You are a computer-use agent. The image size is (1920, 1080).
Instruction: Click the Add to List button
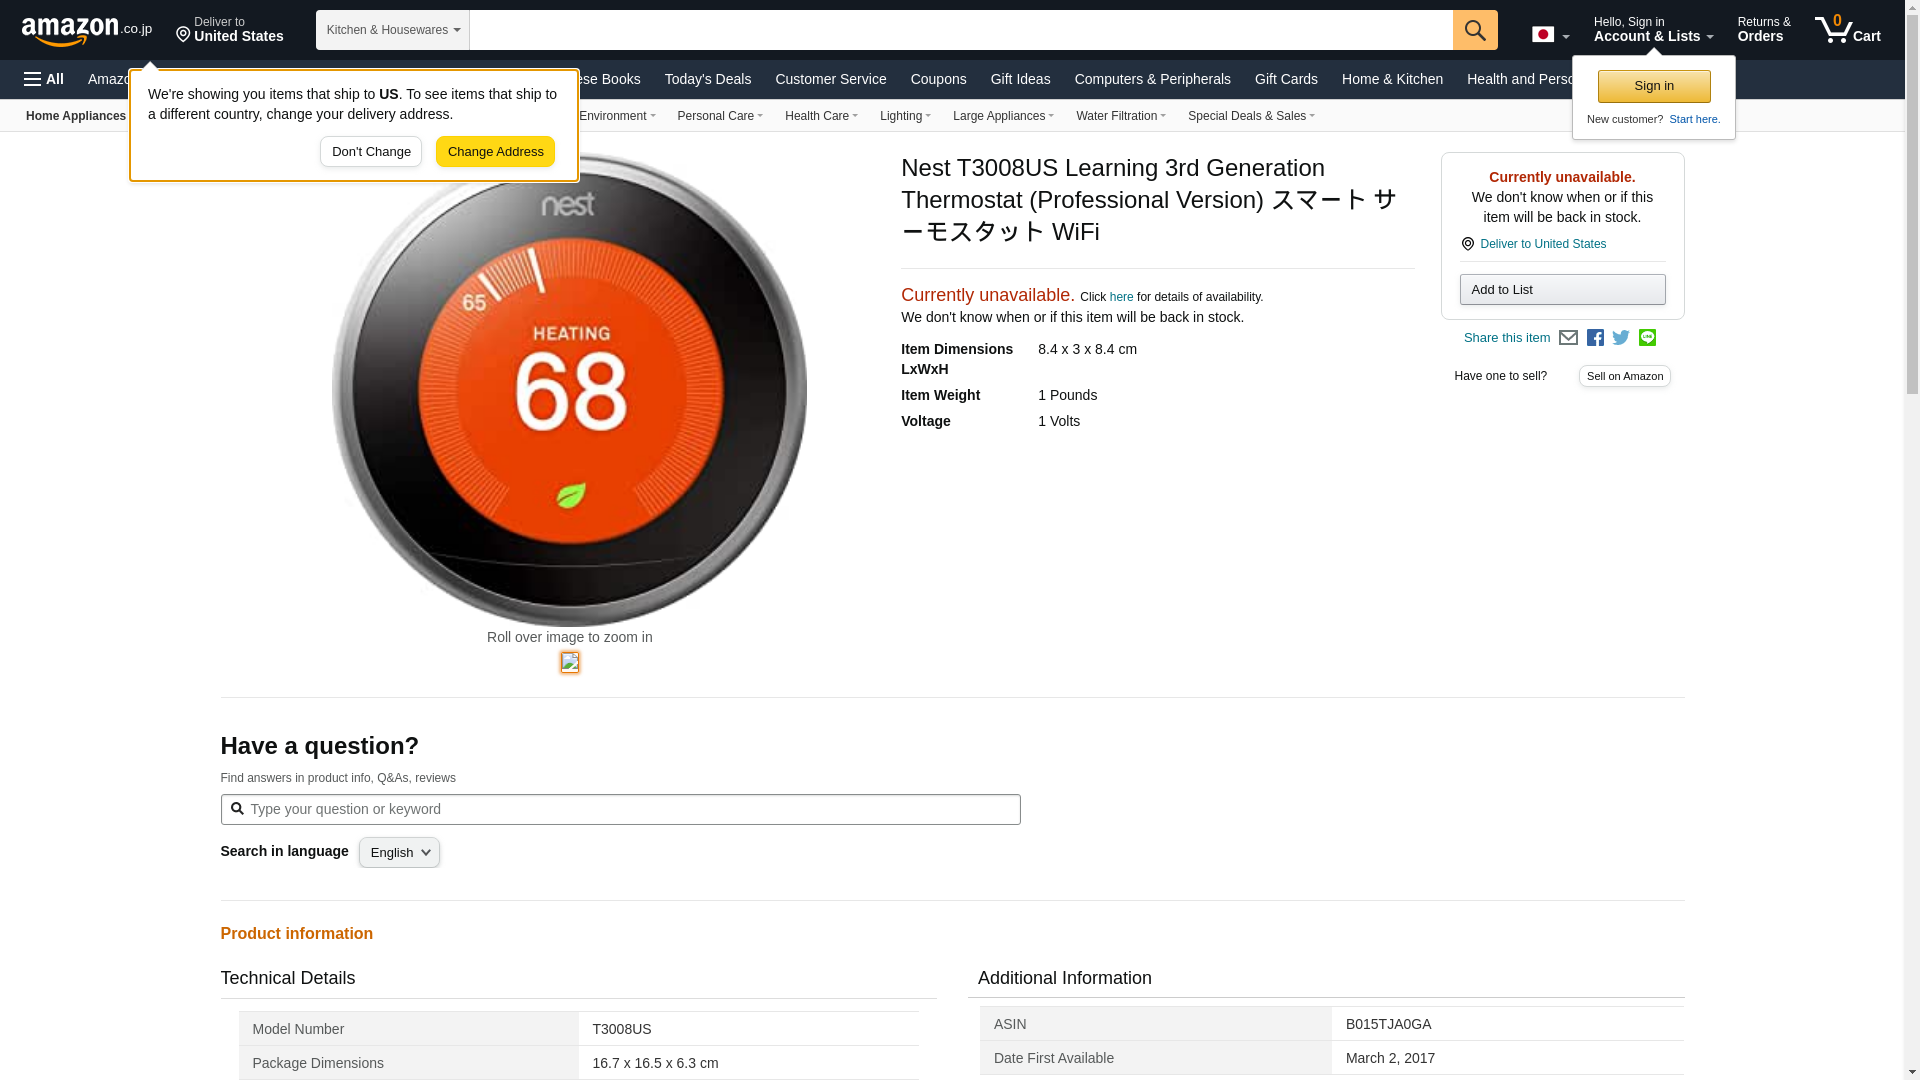[x=1562, y=290]
